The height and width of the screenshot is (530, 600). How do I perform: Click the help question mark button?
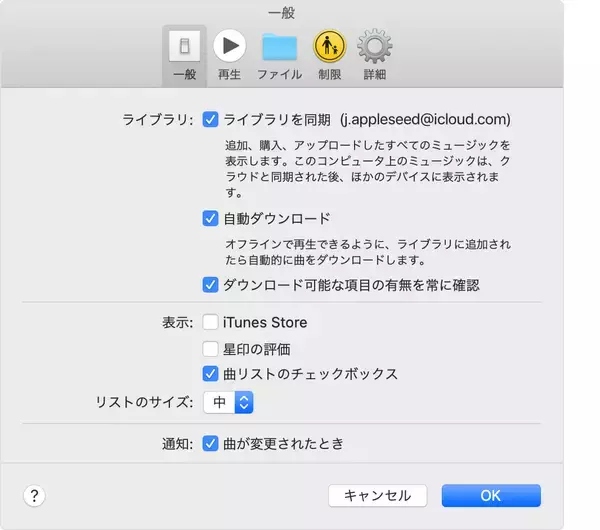(x=34, y=496)
